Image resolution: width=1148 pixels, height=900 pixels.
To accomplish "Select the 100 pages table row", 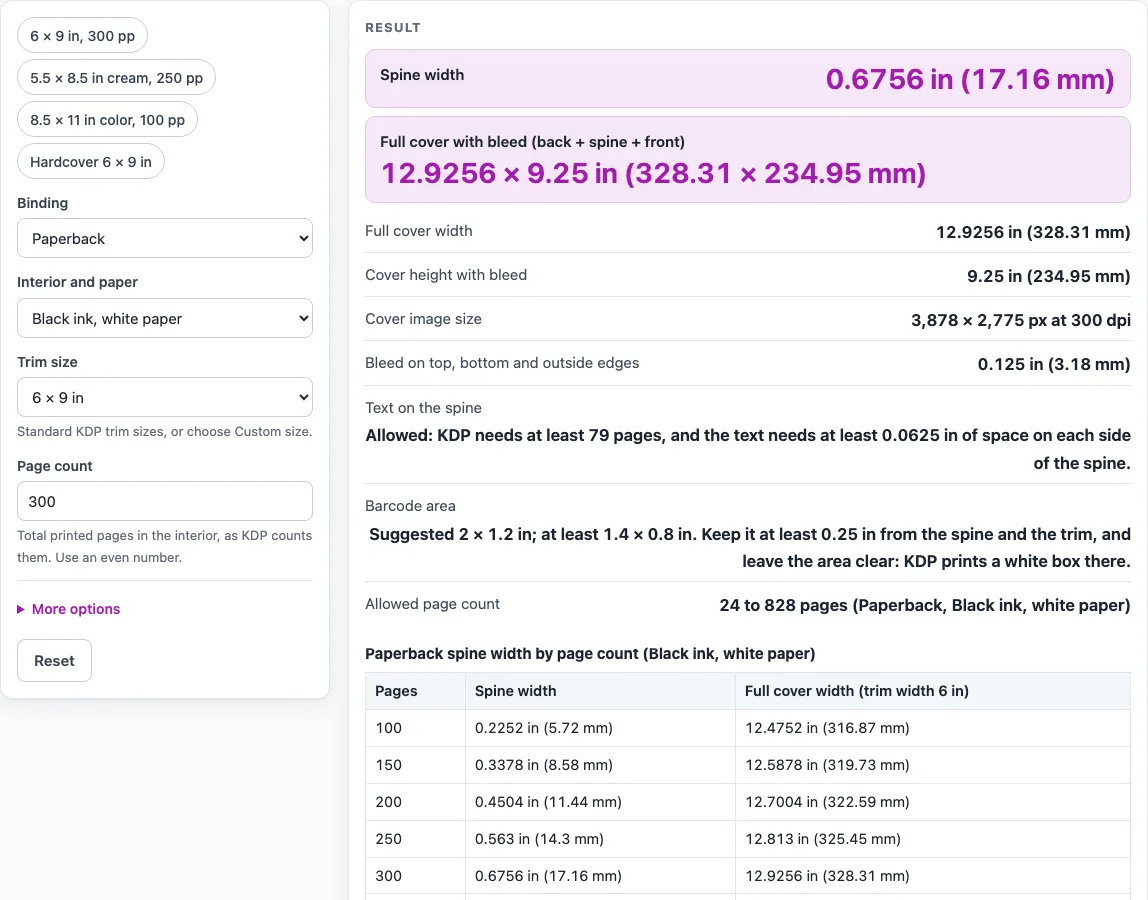I will (x=748, y=728).
